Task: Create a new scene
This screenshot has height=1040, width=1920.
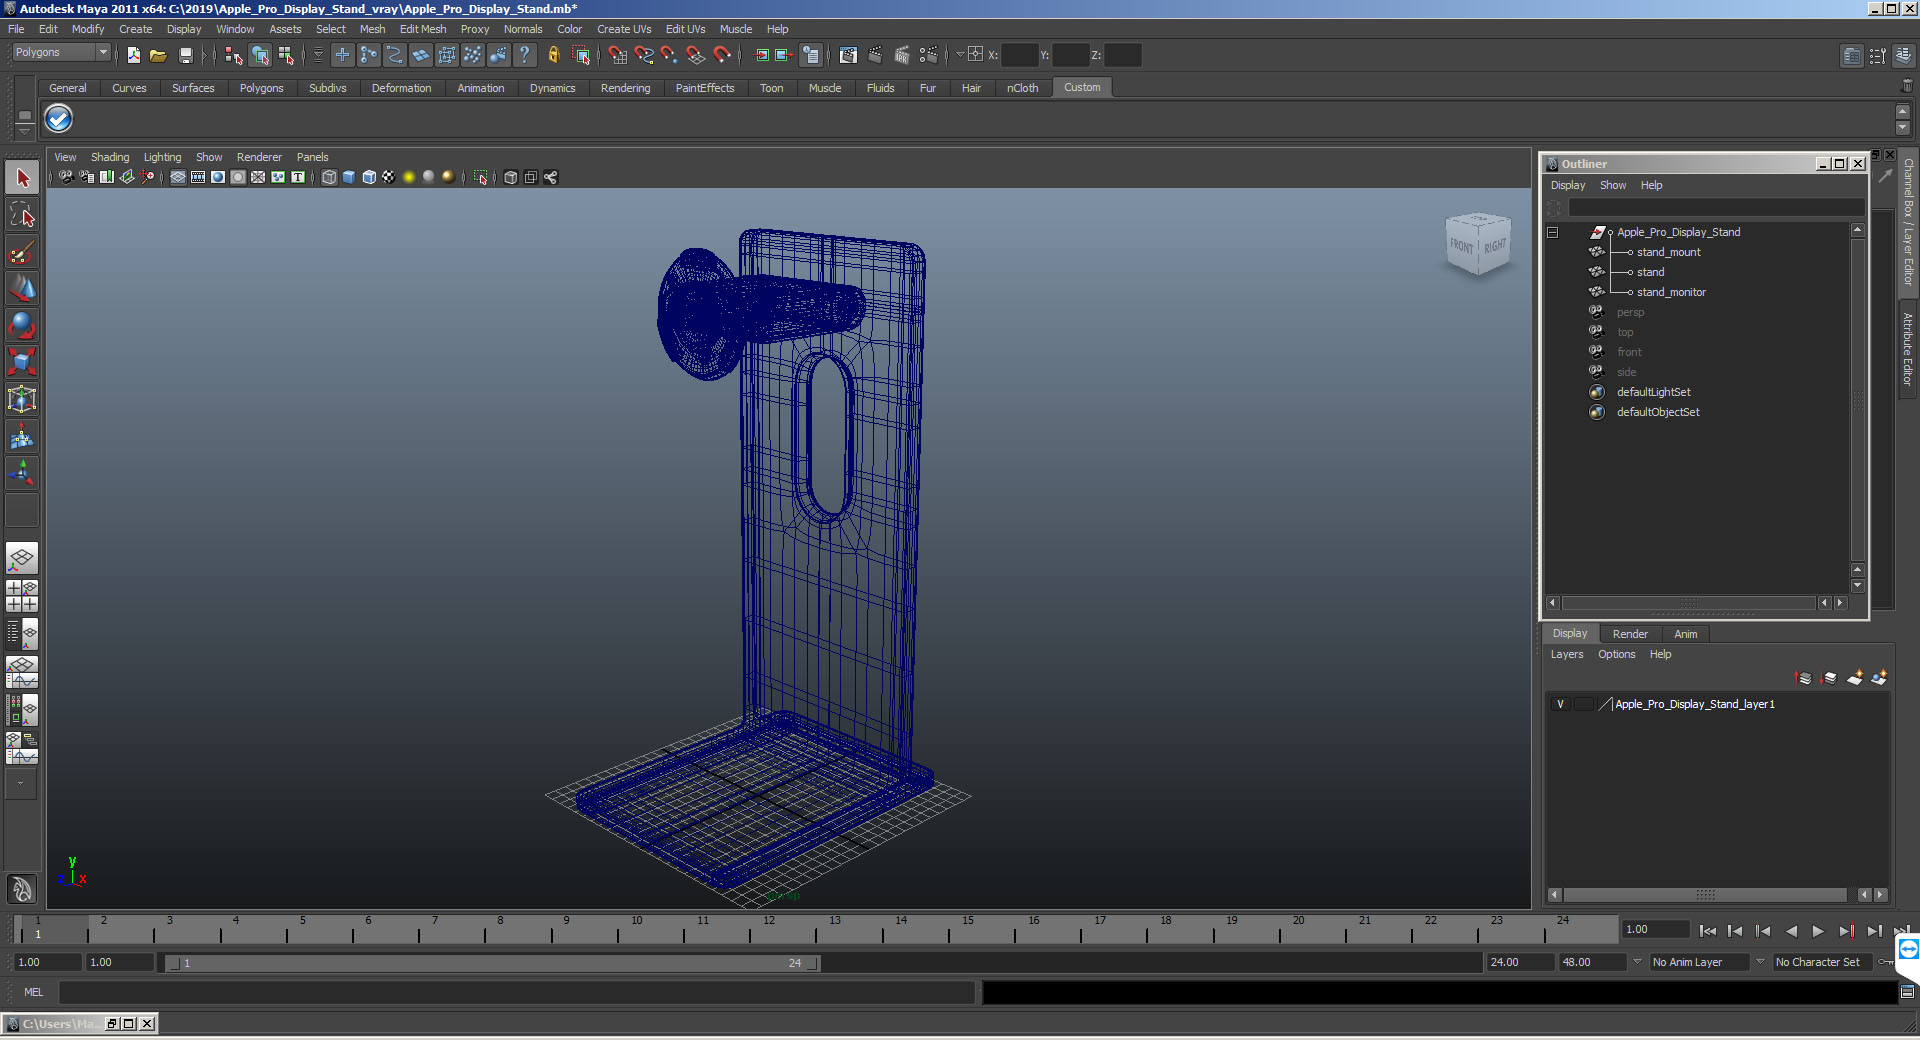Action: (x=133, y=55)
